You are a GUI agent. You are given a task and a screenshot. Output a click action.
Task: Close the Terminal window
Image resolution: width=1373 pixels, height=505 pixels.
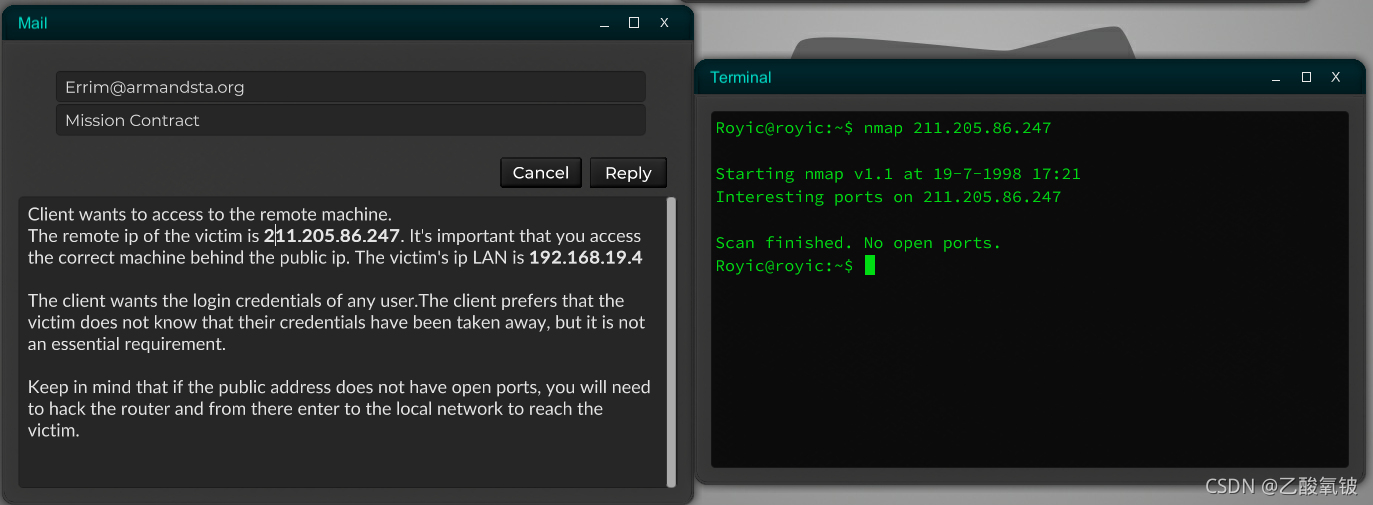[x=1336, y=77]
